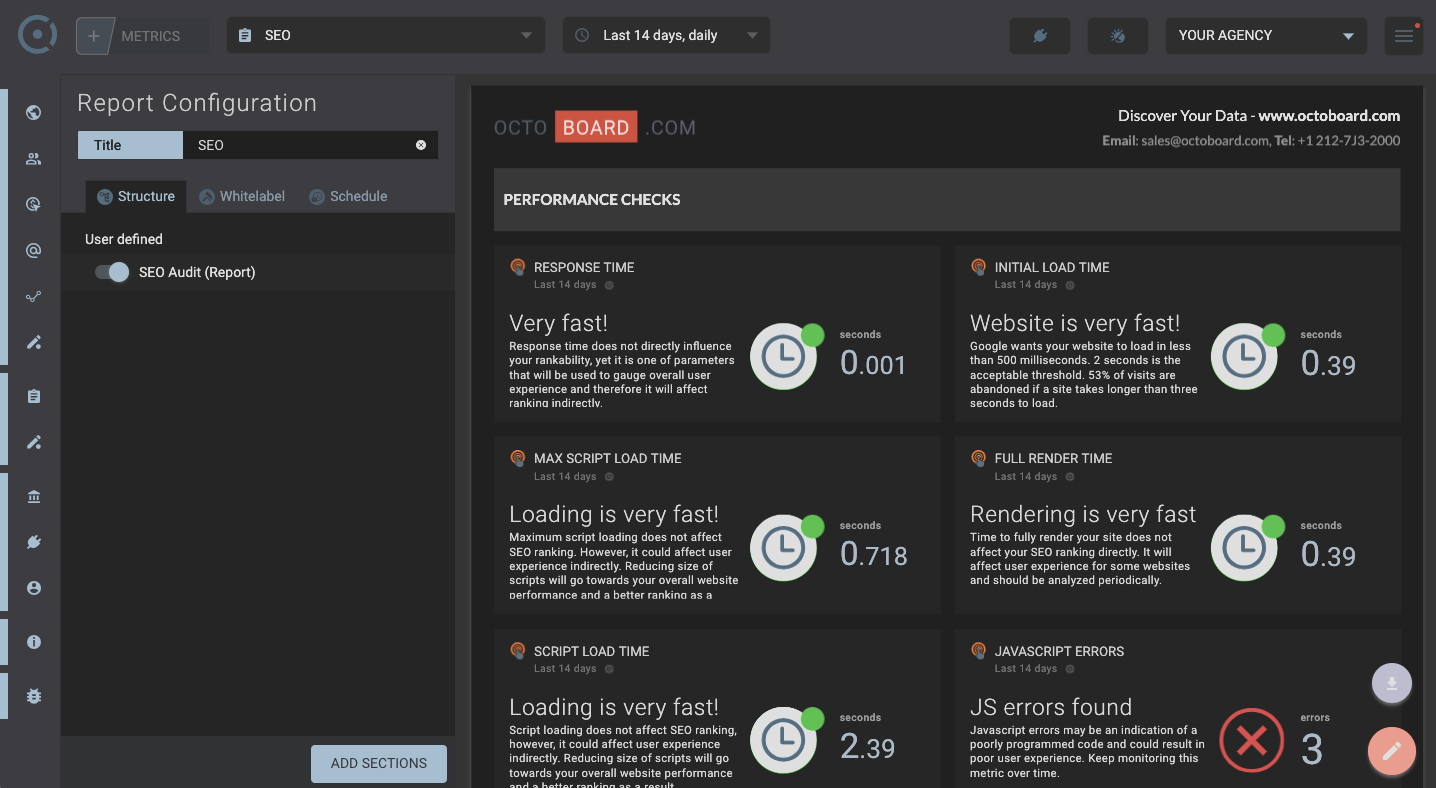The height and width of the screenshot is (788, 1436).
Task: Click the clock icon in FULL RENDER TIME card
Action: pos(1244,547)
